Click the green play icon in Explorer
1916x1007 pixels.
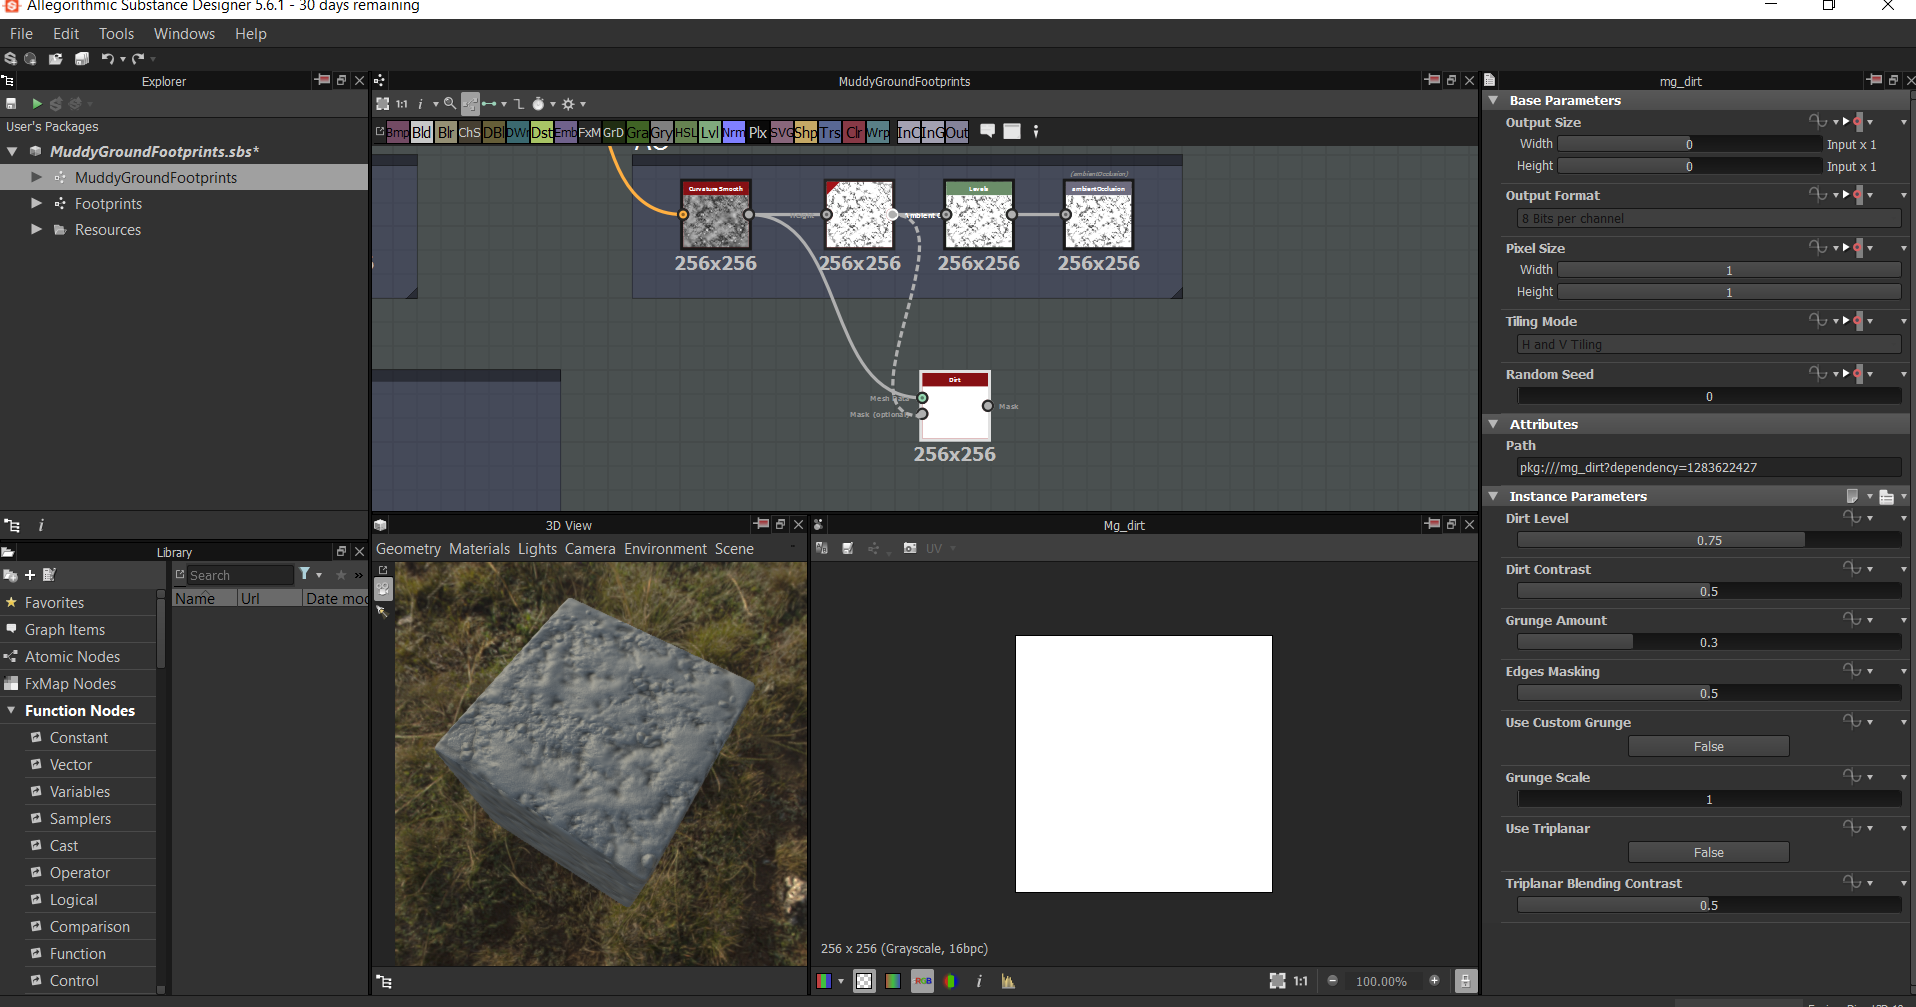click(x=37, y=104)
